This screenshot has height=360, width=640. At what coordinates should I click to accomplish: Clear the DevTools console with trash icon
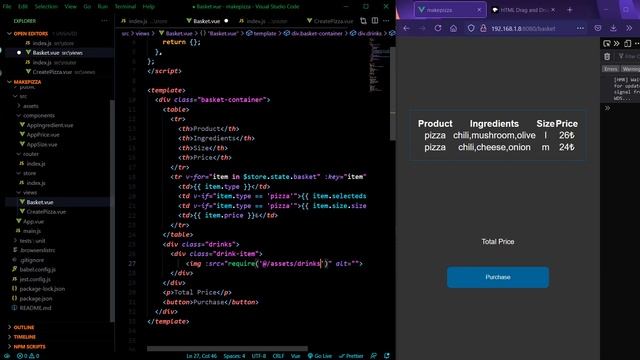click(607, 56)
